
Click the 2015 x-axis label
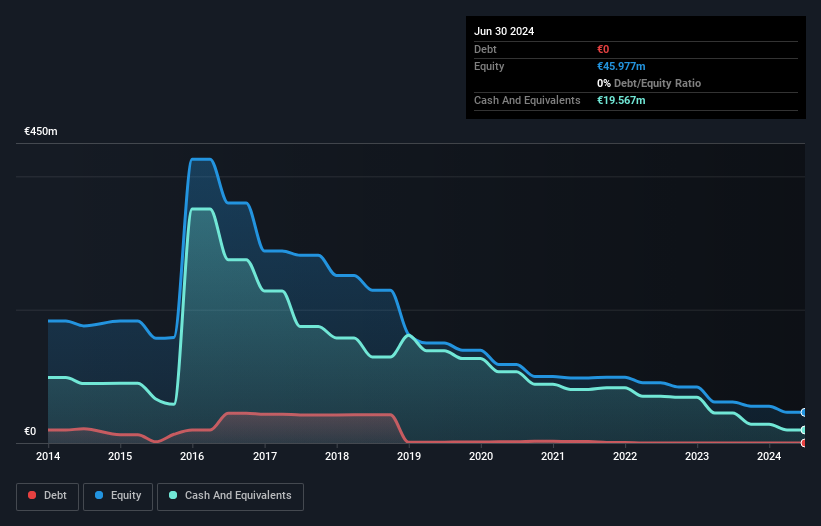point(120,456)
